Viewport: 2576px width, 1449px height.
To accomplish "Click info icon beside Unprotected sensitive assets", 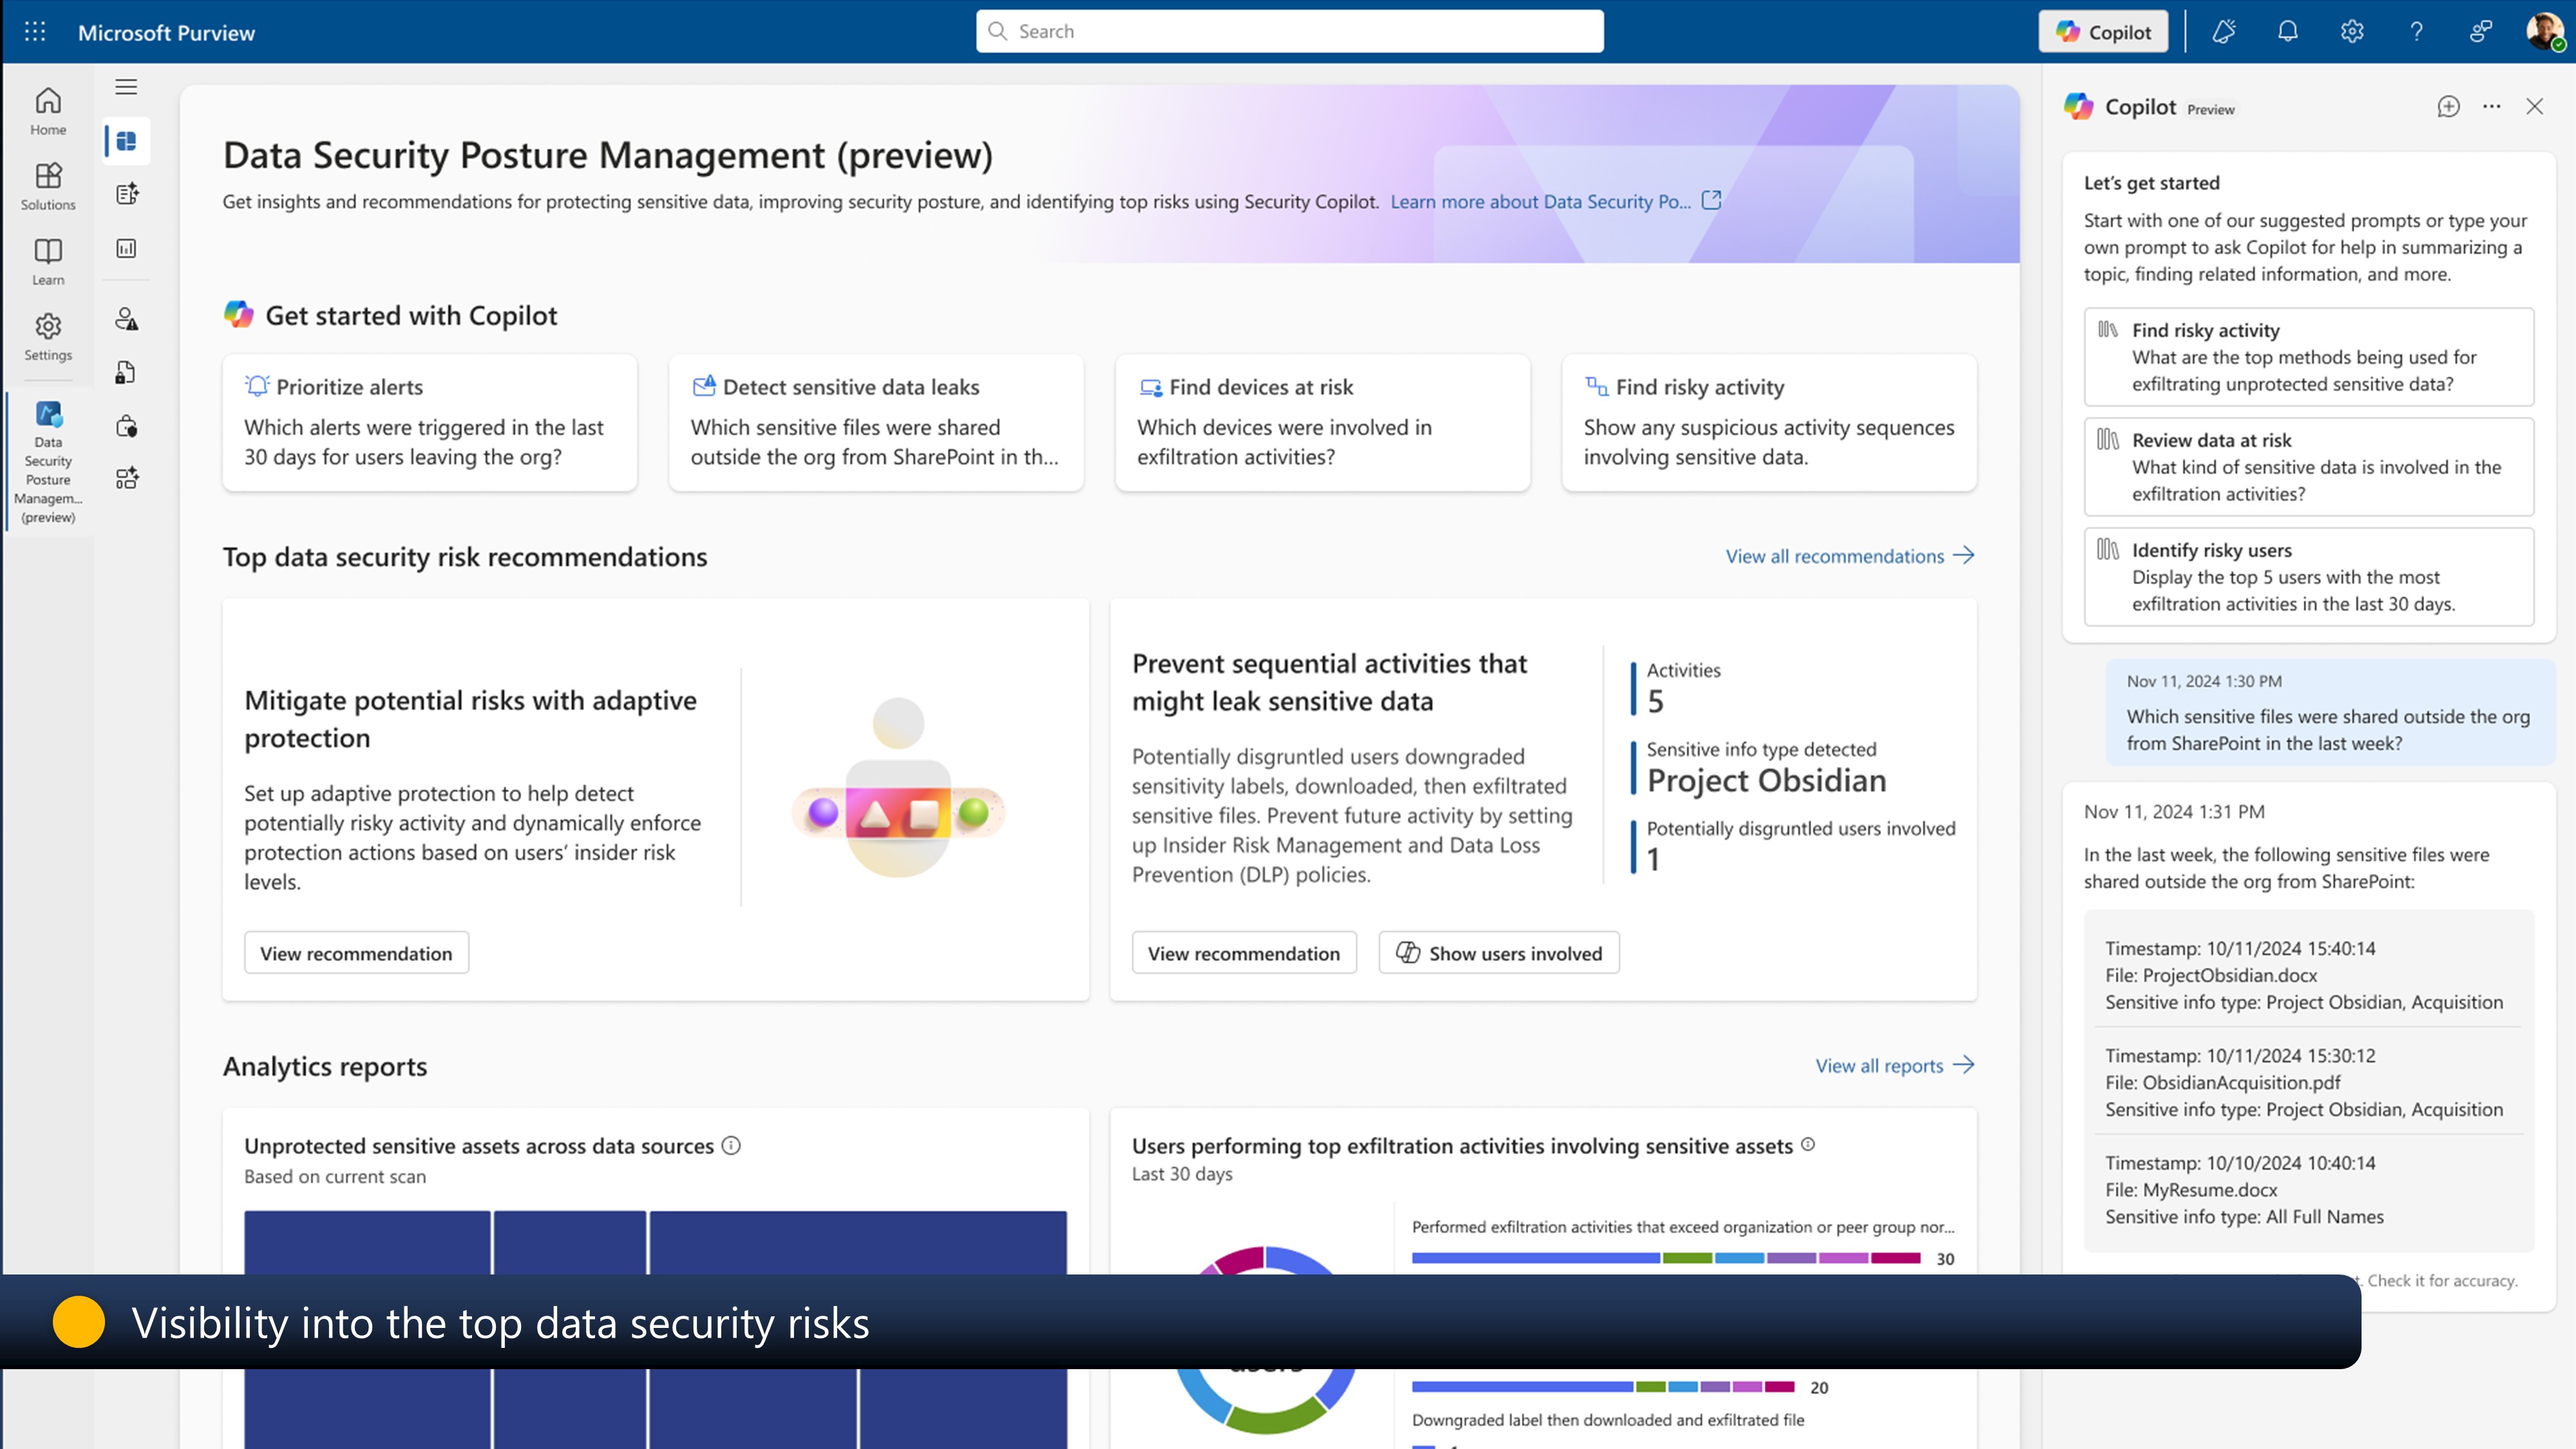I will click(731, 1146).
